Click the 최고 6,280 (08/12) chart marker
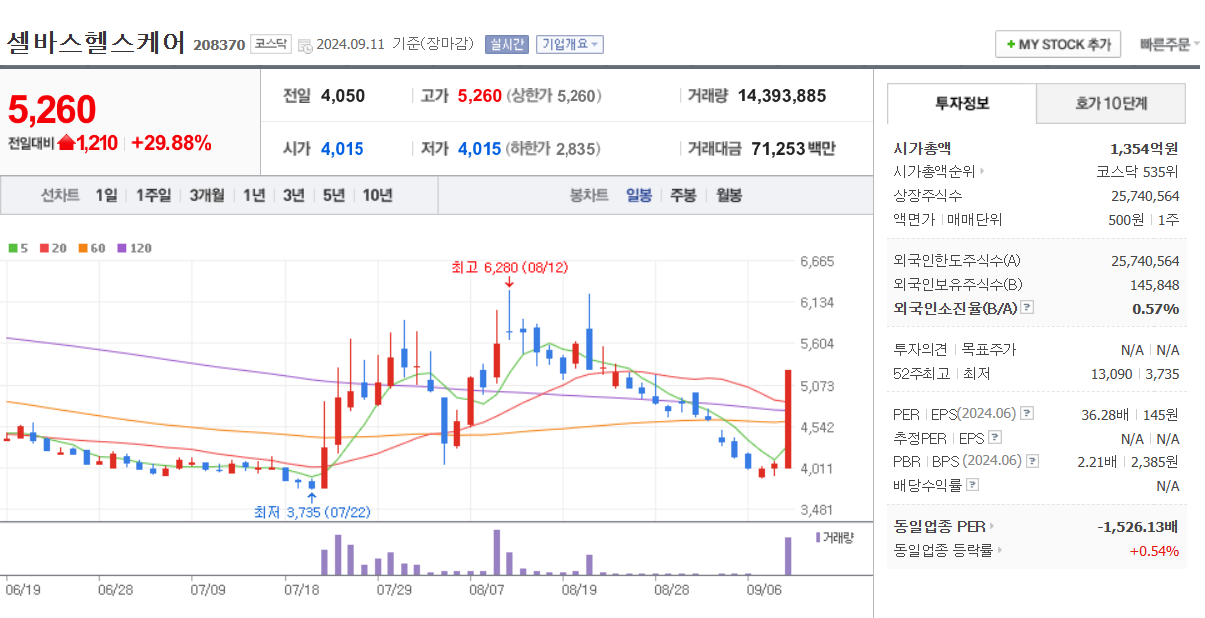This screenshot has height=618, width=1205. click(509, 267)
